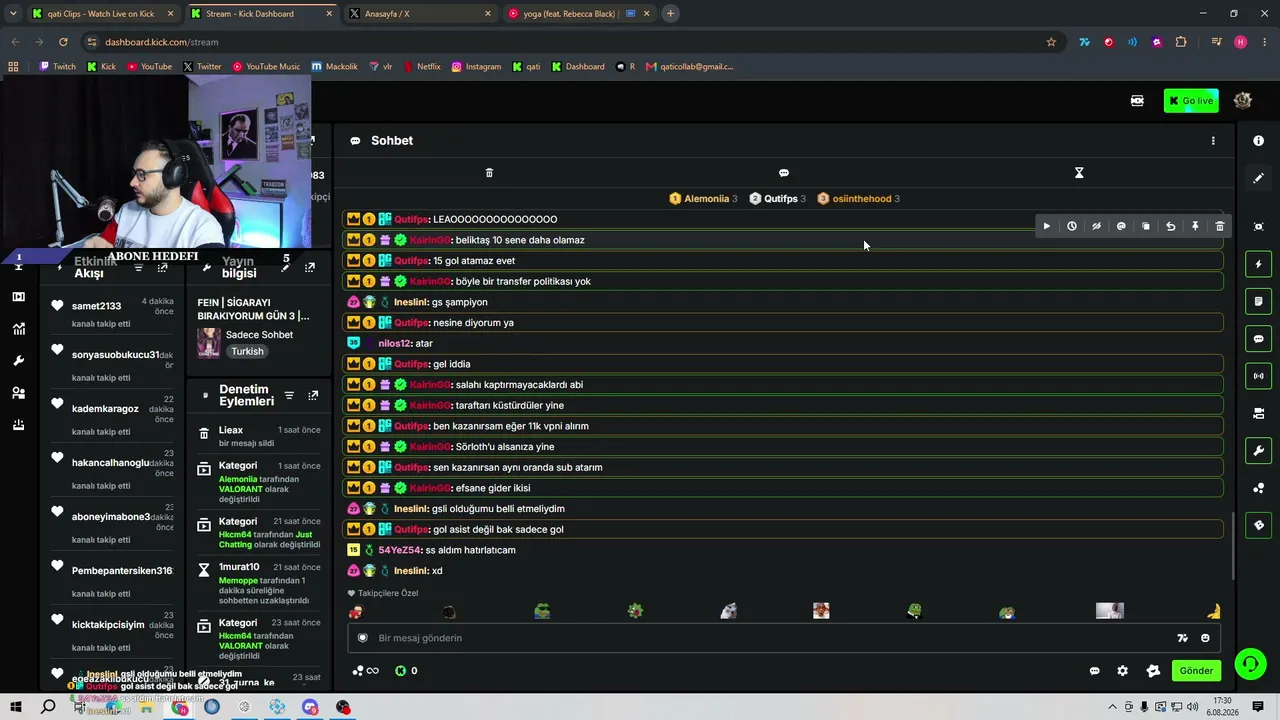Open the Netflix bookmark
This screenshot has width=1280, height=720.
coord(421,67)
